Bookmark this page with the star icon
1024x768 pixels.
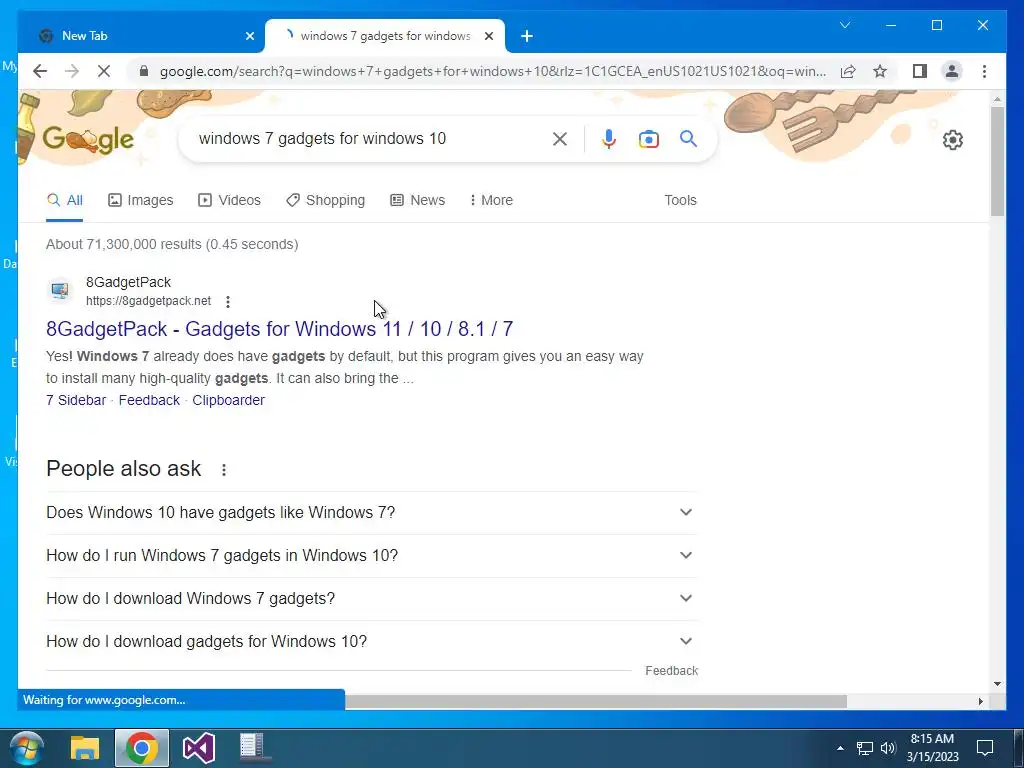tap(880, 71)
